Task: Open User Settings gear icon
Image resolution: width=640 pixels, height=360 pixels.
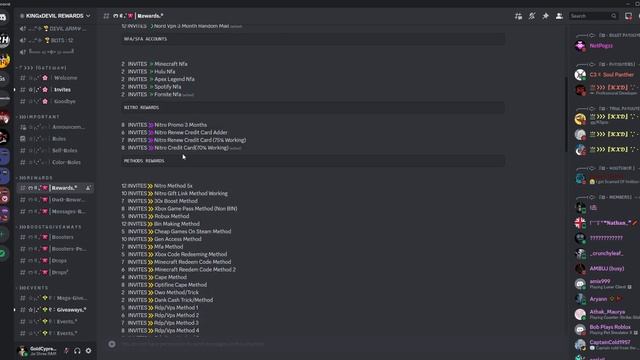Action: [88, 351]
